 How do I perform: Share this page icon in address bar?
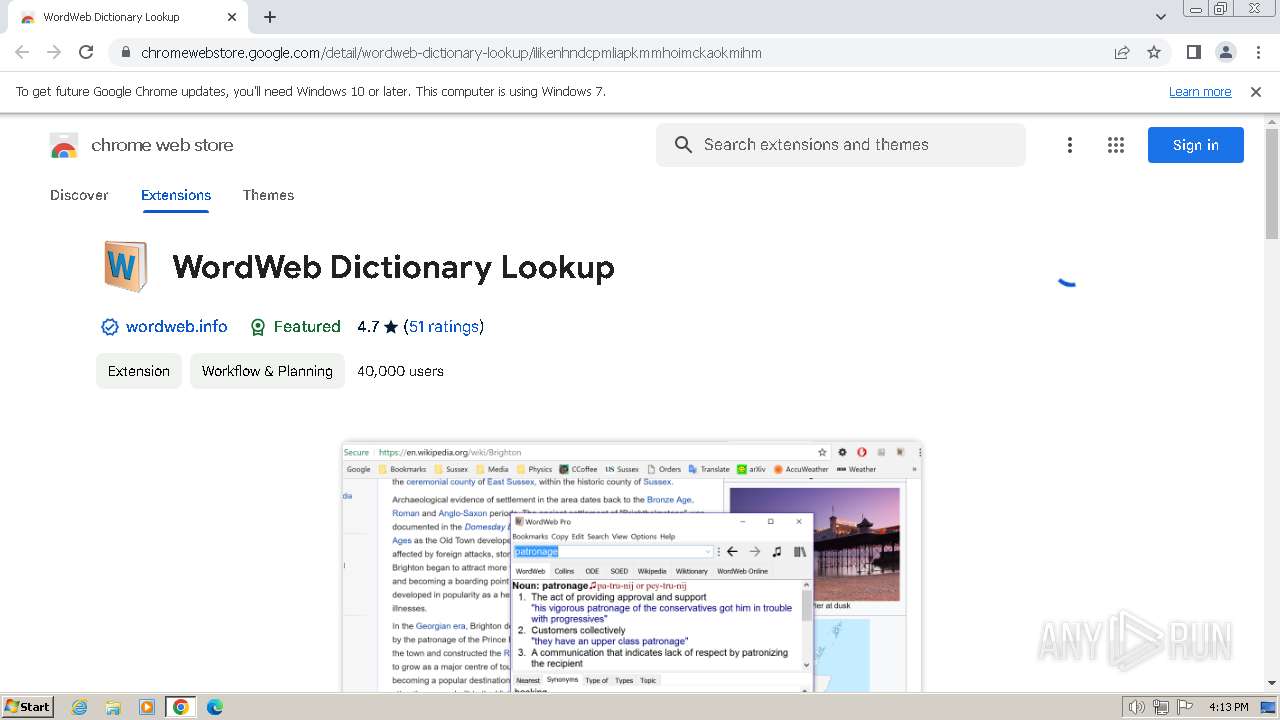(1122, 53)
